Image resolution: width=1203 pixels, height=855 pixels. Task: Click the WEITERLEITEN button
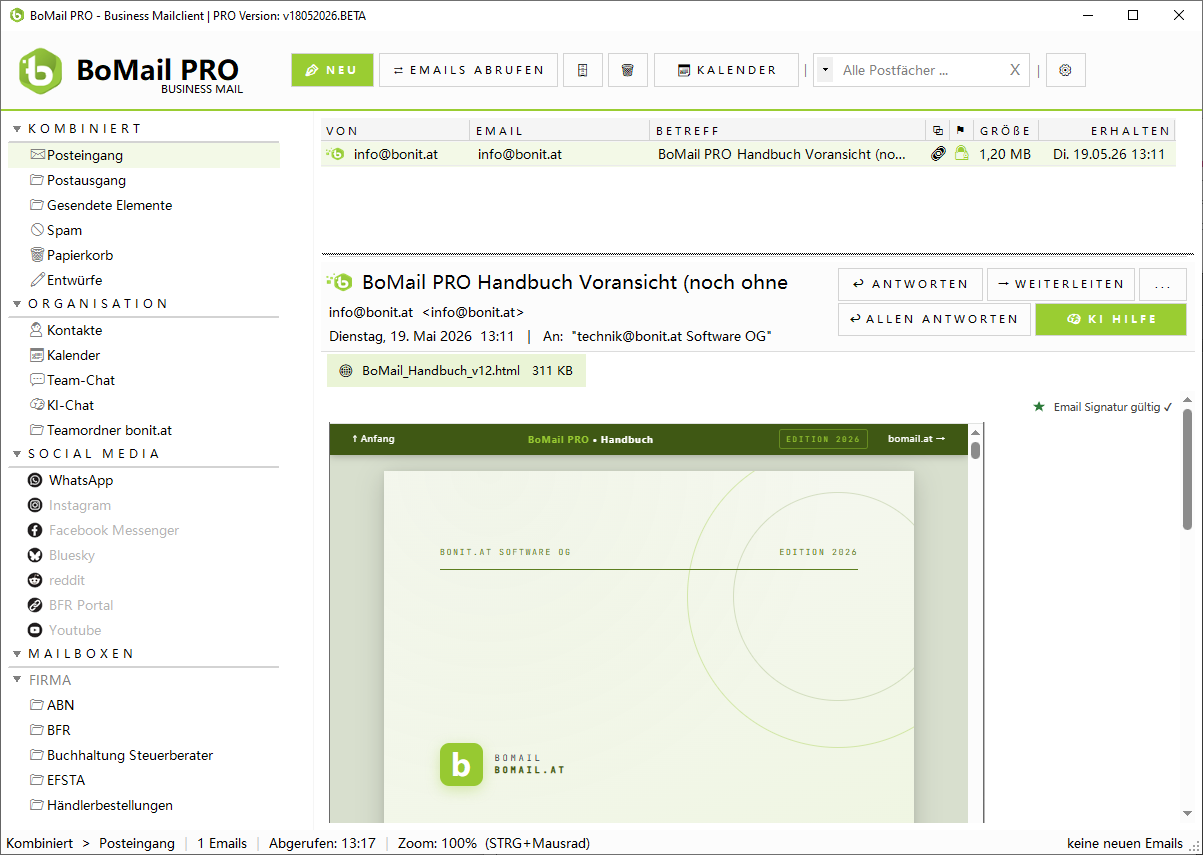1061,284
